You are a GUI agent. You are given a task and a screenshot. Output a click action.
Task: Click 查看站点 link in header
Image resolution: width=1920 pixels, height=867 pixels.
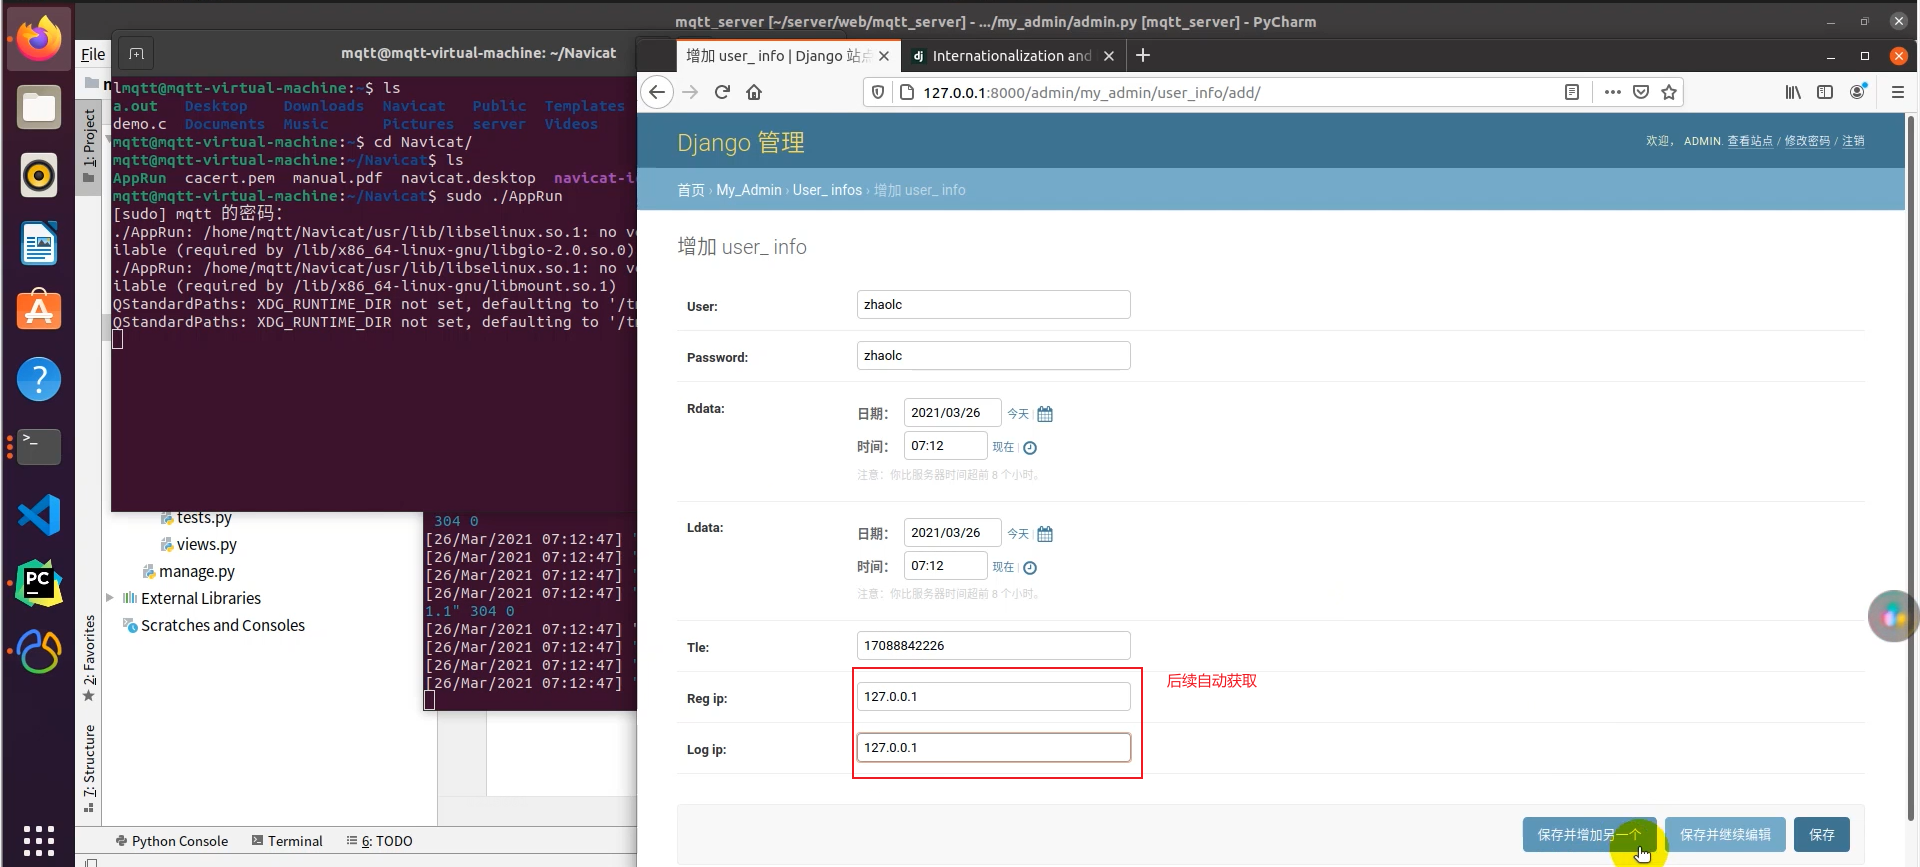click(x=1750, y=141)
